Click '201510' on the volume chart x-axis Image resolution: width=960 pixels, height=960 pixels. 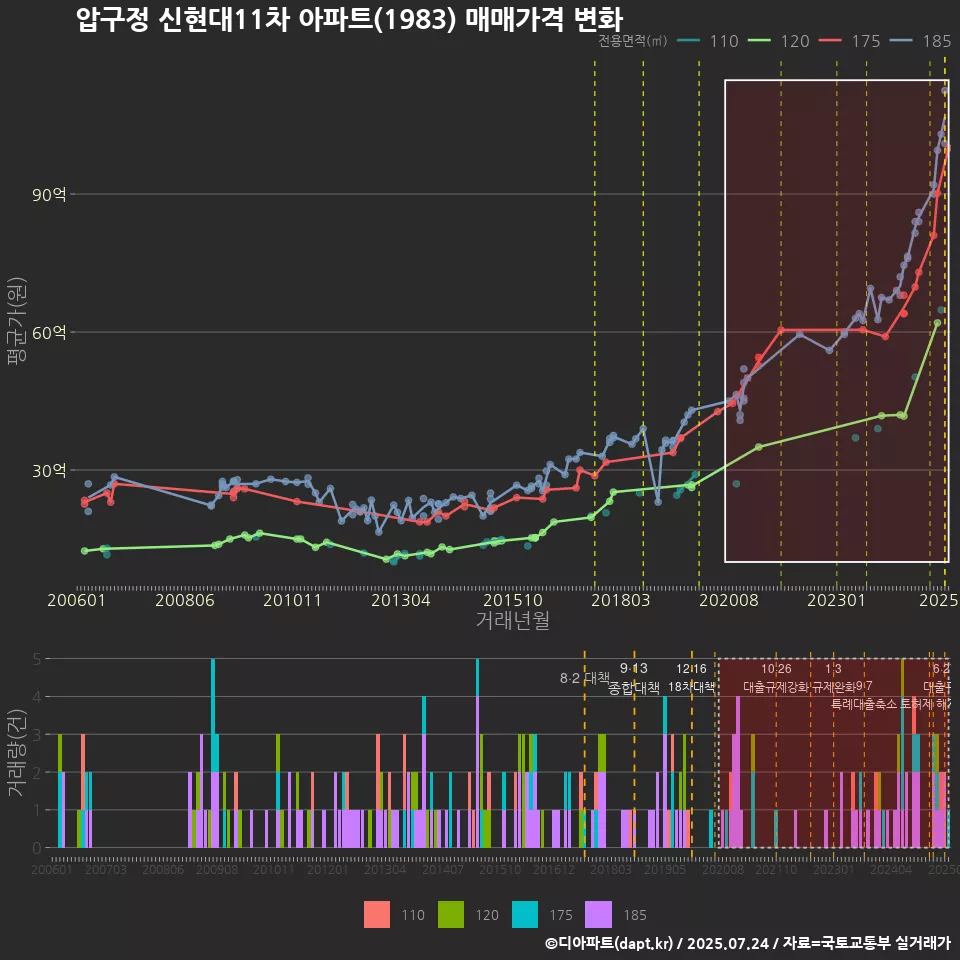[x=500, y=869]
